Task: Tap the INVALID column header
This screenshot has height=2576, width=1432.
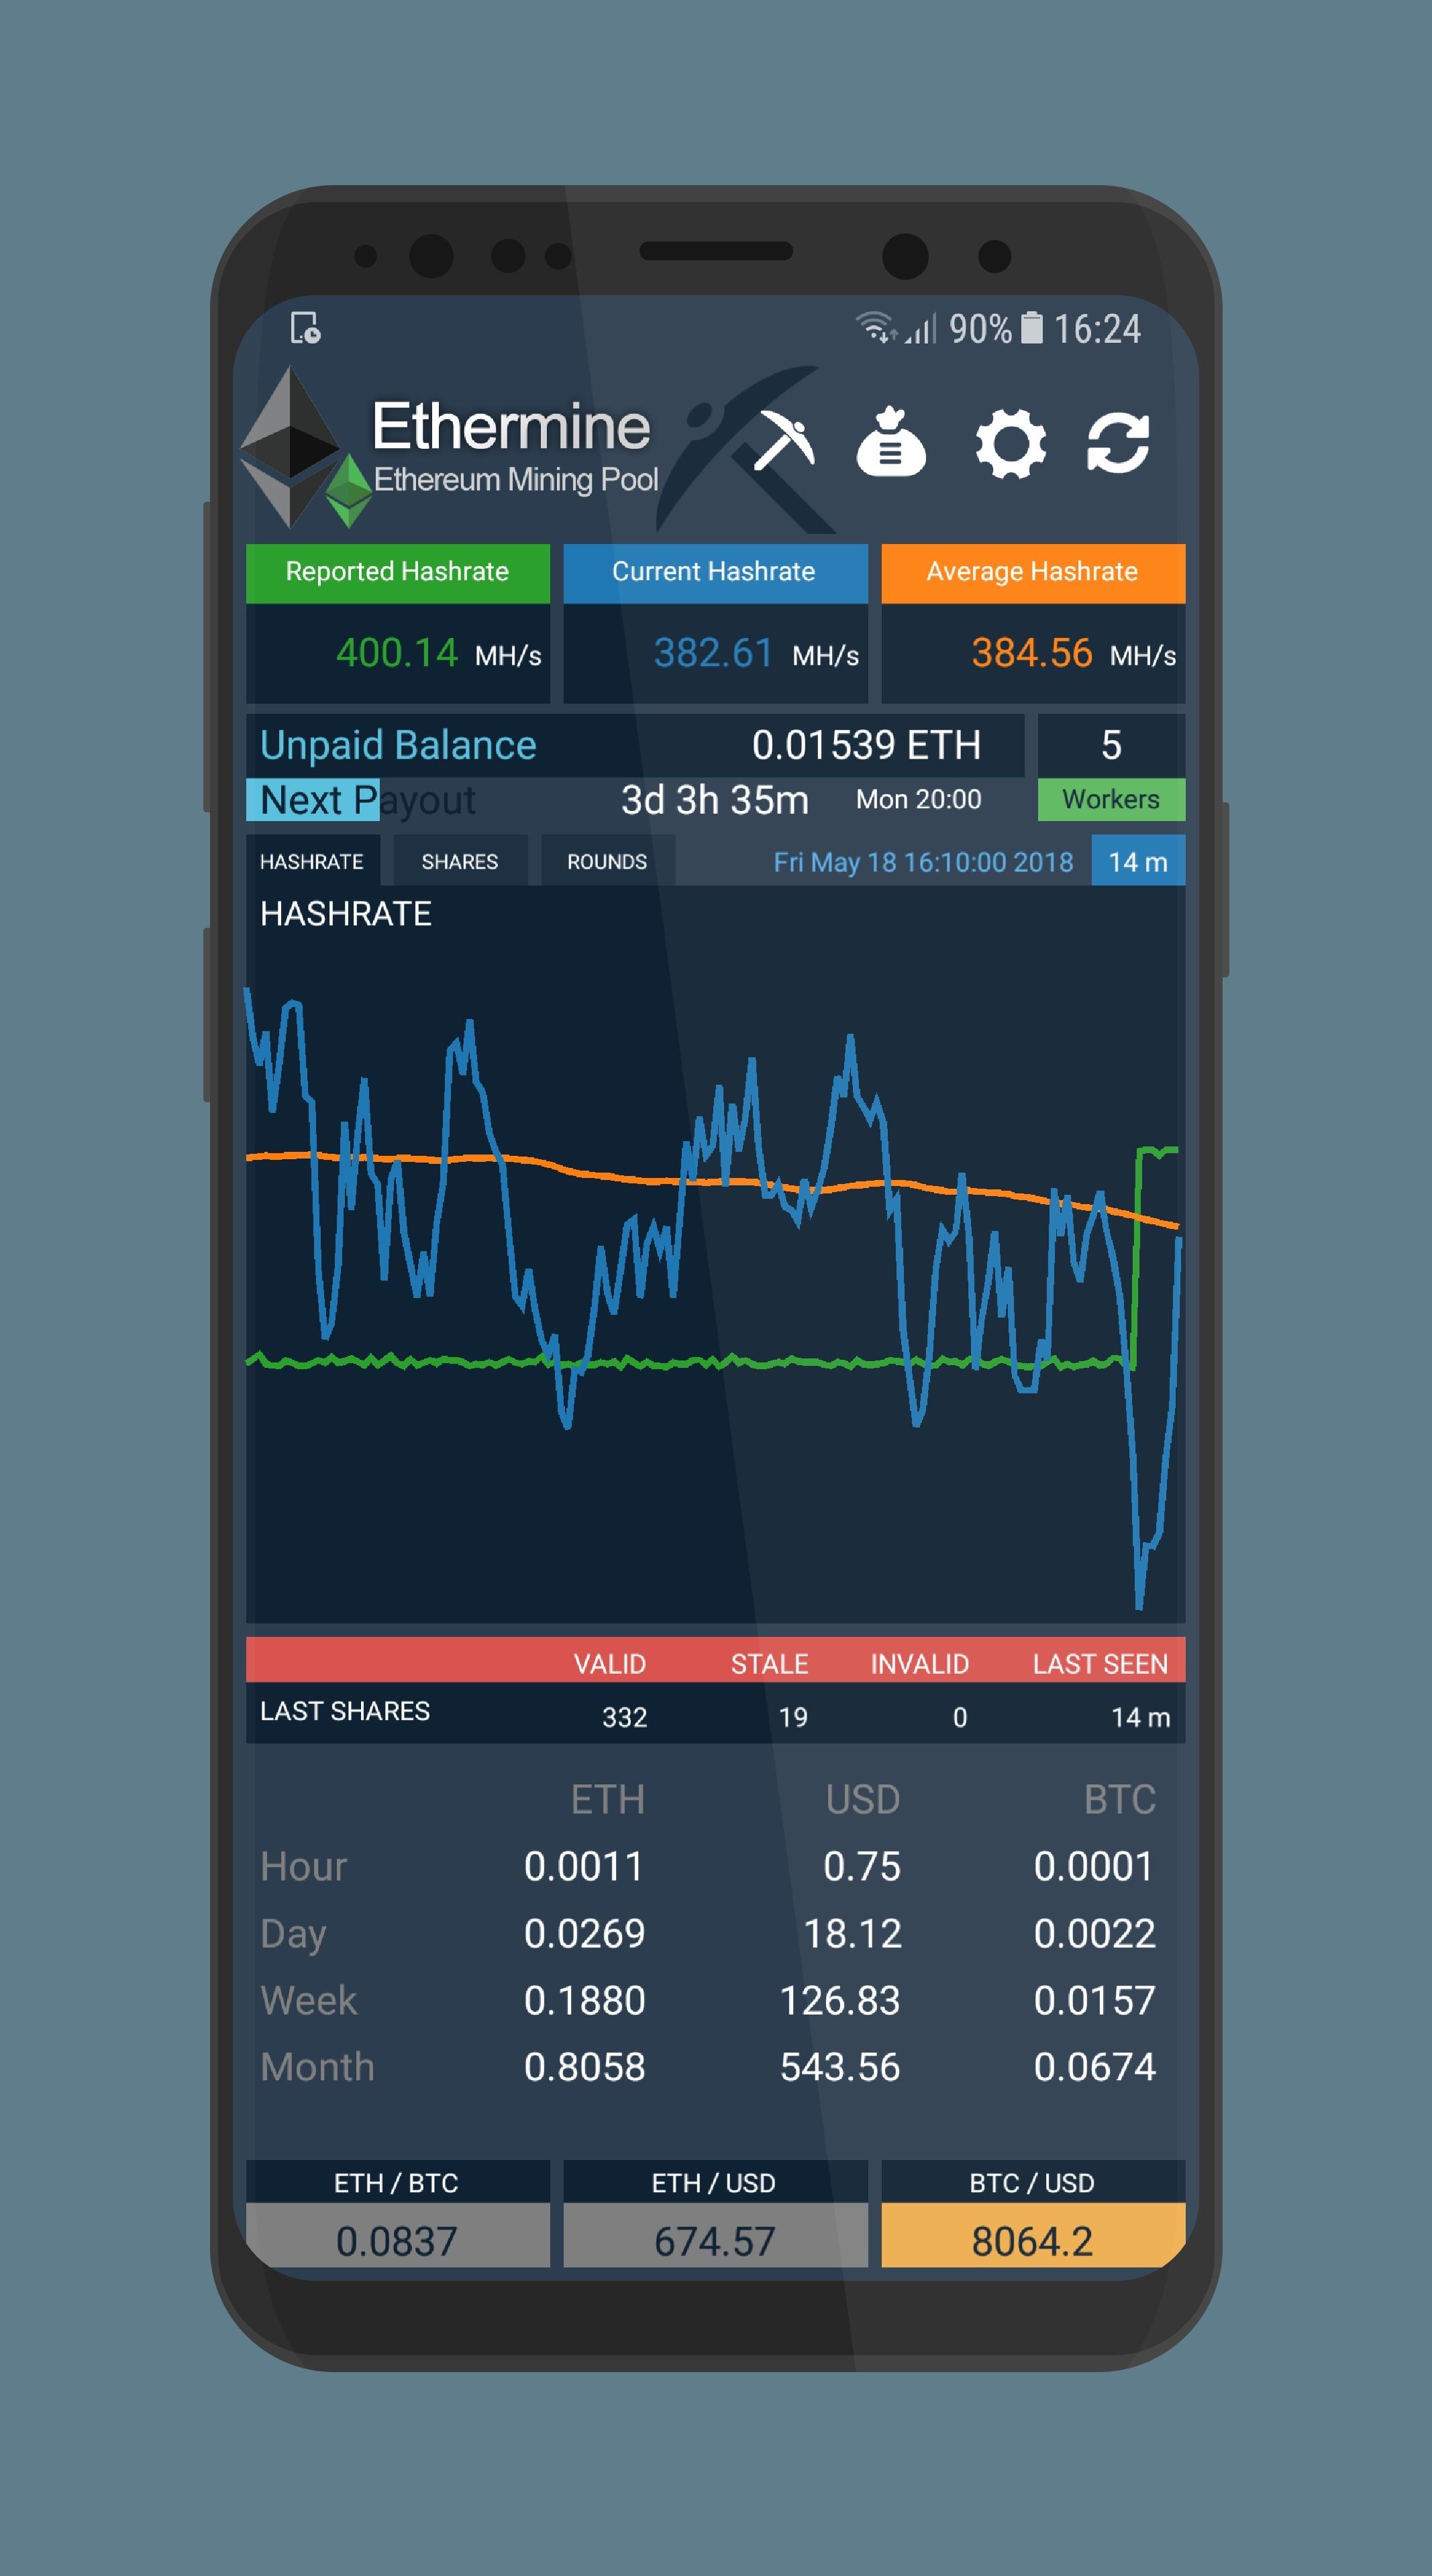Action: click(919, 1664)
